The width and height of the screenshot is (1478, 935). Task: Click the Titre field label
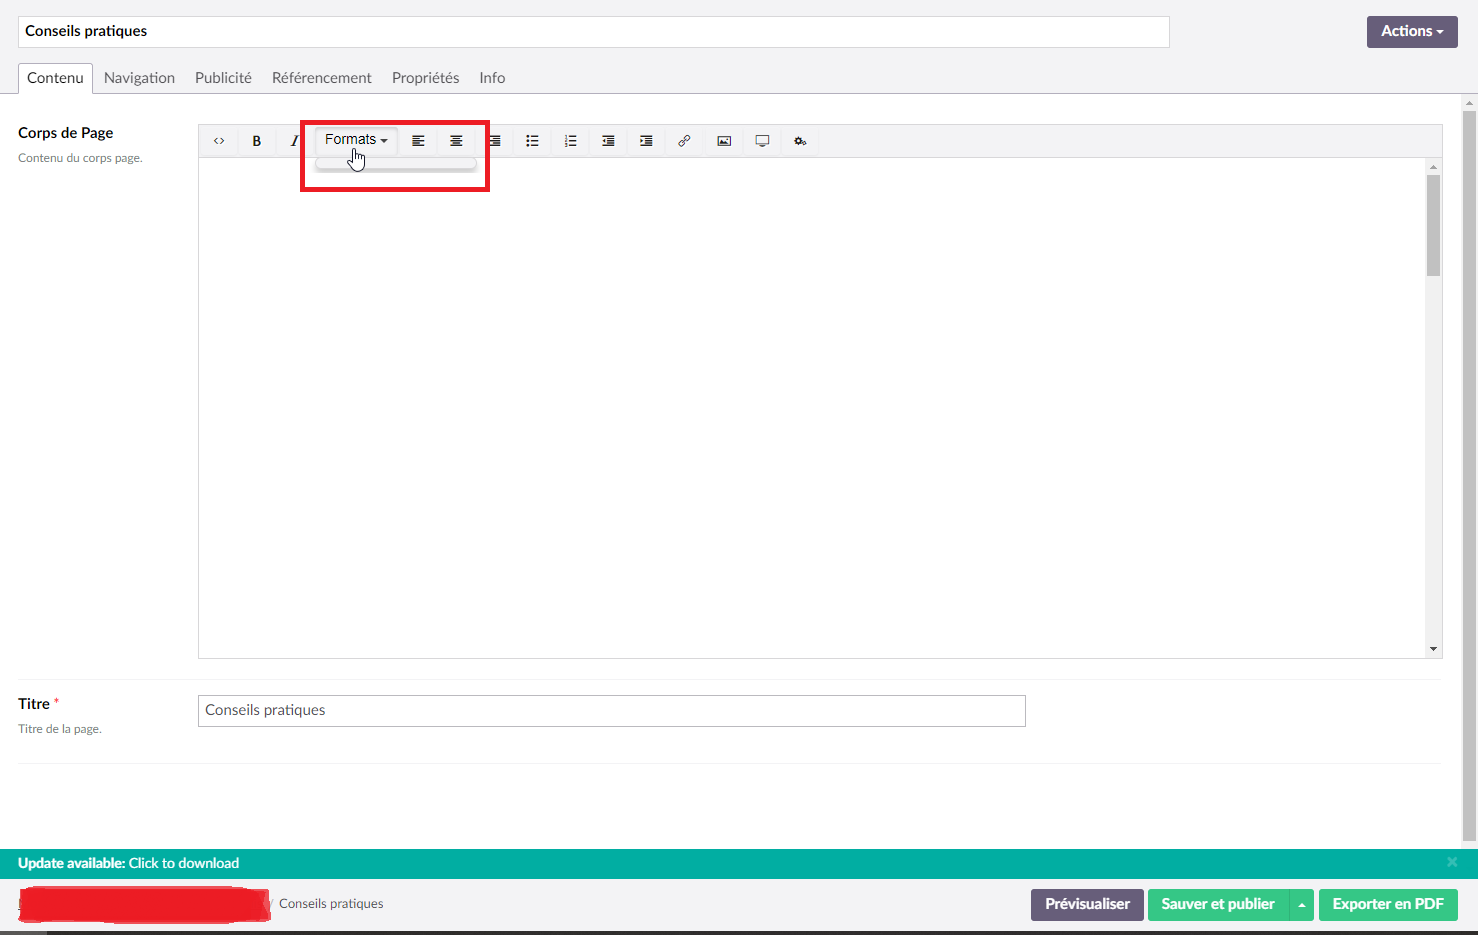[x=34, y=704]
